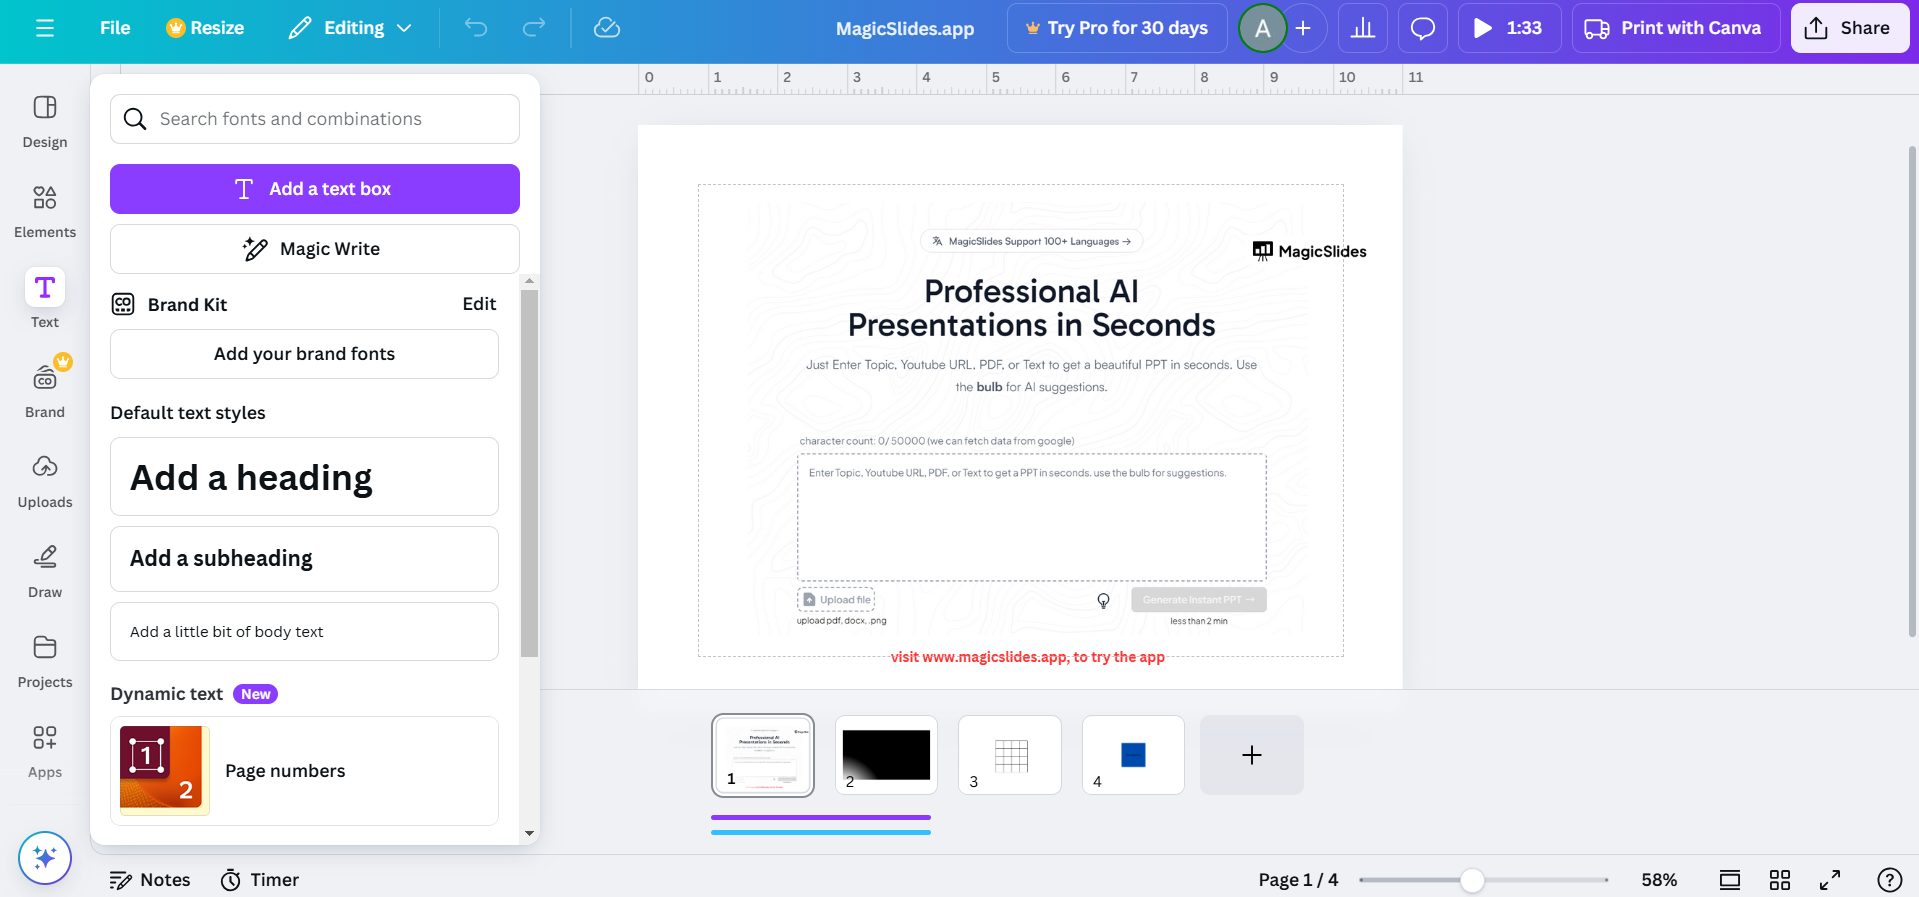Start the Try Pro for 30 days offer
Viewport: 1919px width, 897px height.
pos(1117,28)
